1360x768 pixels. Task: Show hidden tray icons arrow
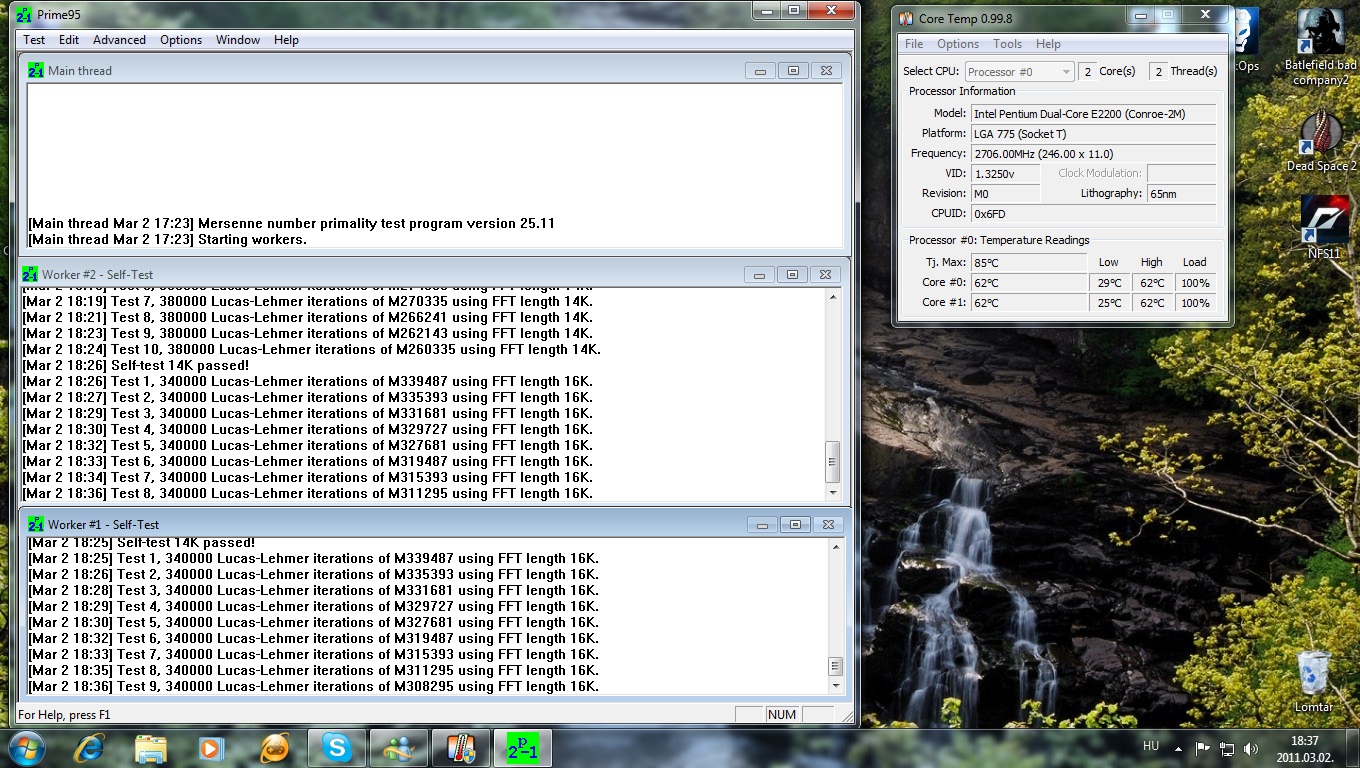1180,748
